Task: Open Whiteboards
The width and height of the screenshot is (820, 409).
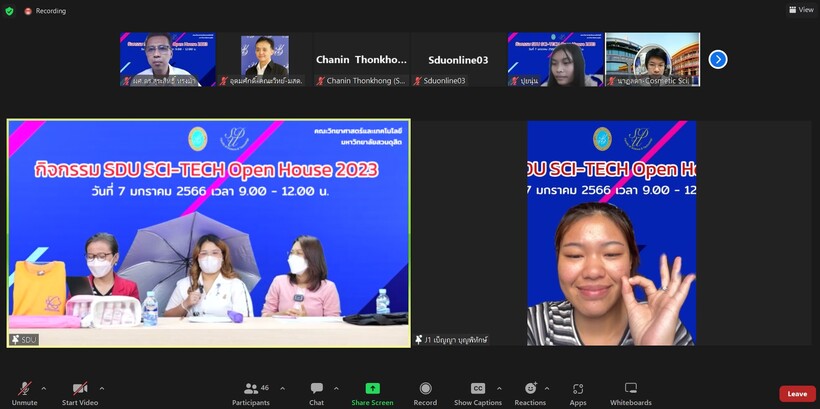Action: (x=631, y=393)
